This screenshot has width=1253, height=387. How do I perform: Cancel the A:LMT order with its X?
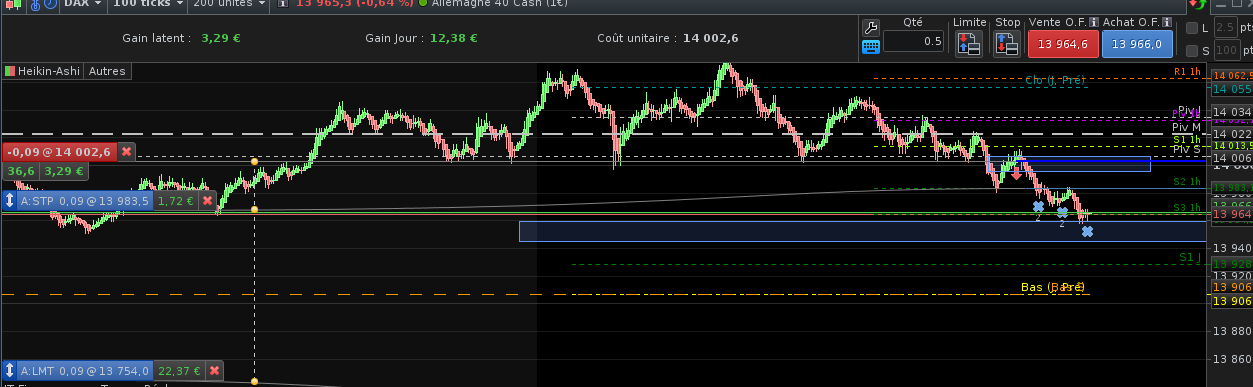(x=214, y=370)
